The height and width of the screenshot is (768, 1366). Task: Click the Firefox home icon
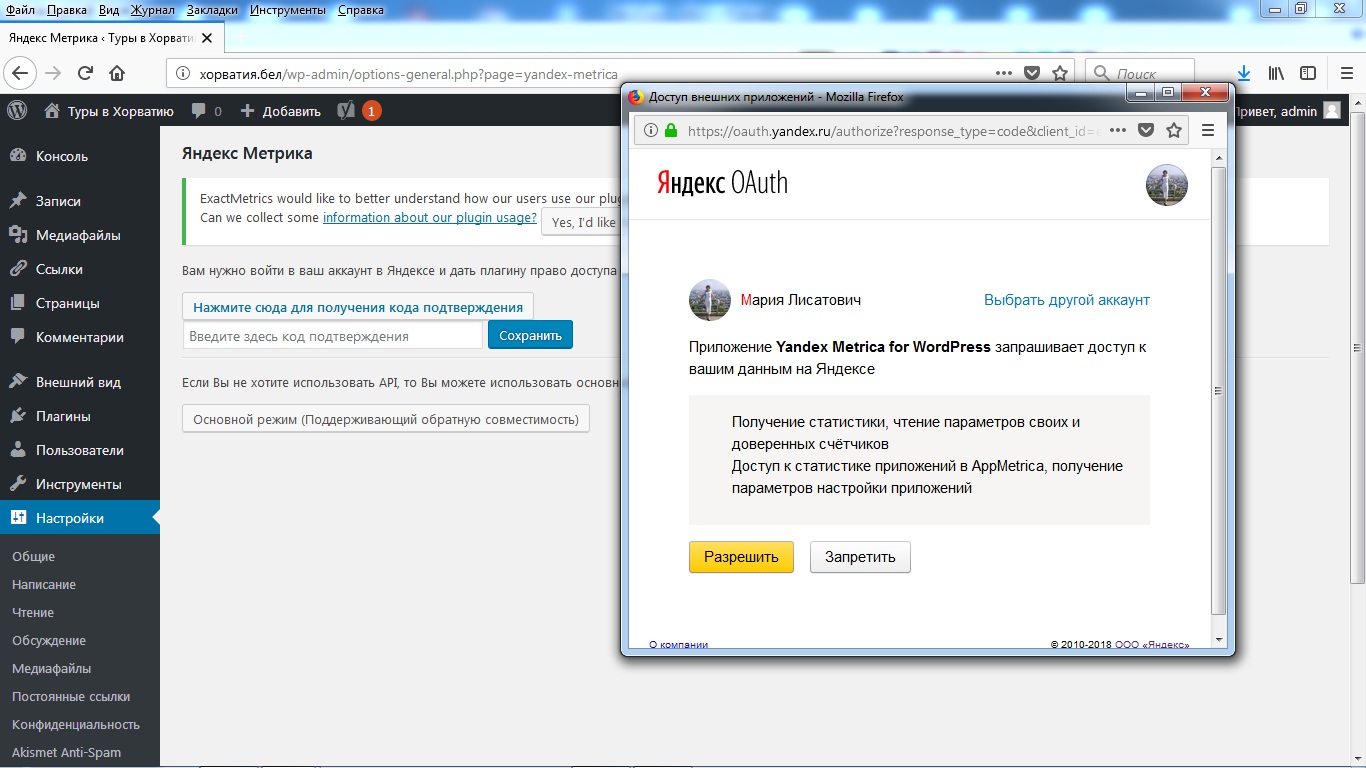117,73
